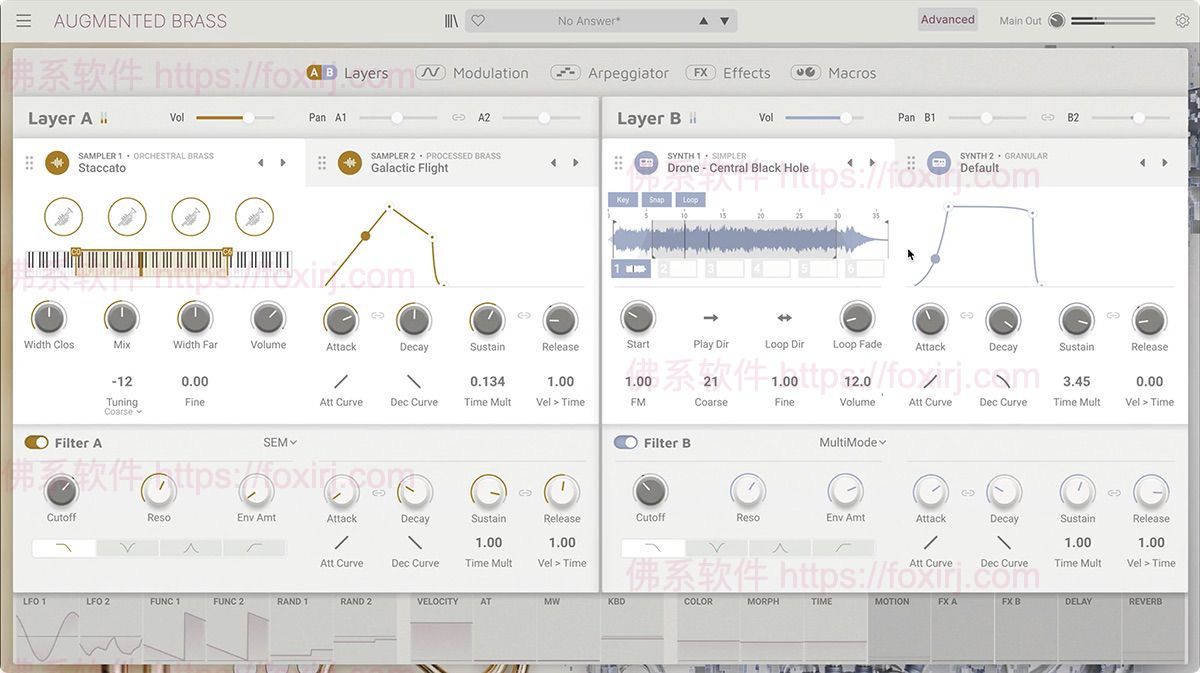Click the Advanced button
Viewport: 1200px width, 673px height.
tap(947, 18)
